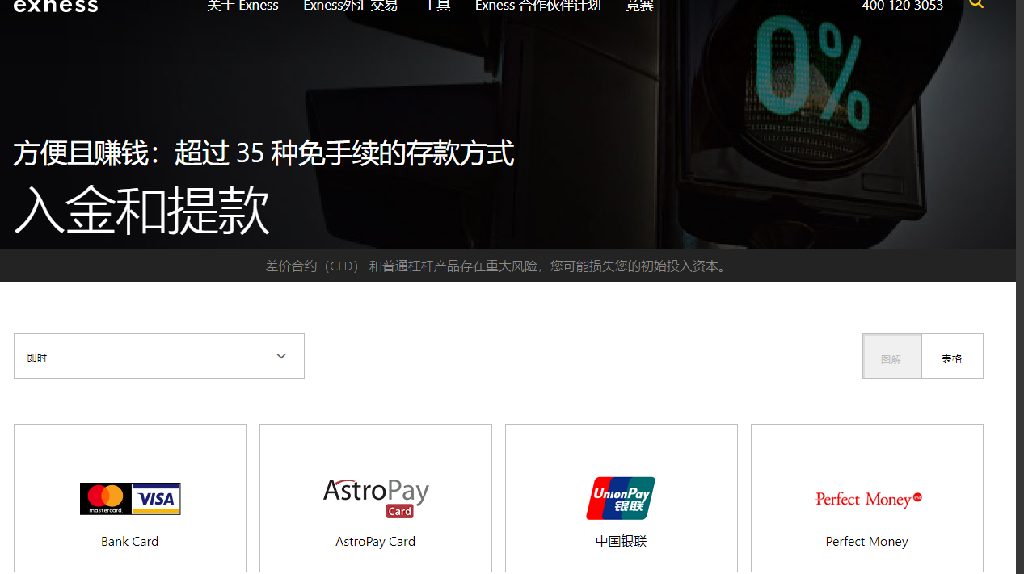
Task: Click the CFD risk warning text
Action: [498, 266]
